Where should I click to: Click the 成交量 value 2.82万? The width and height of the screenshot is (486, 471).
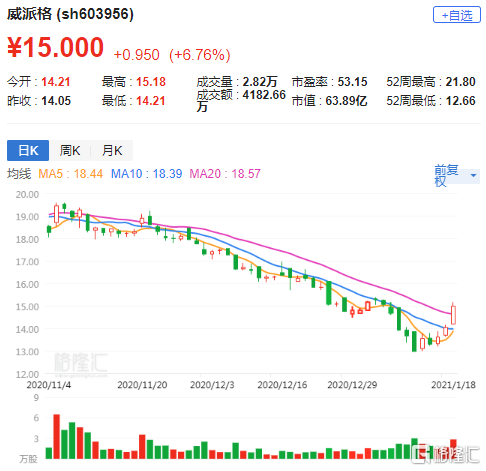click(260, 82)
